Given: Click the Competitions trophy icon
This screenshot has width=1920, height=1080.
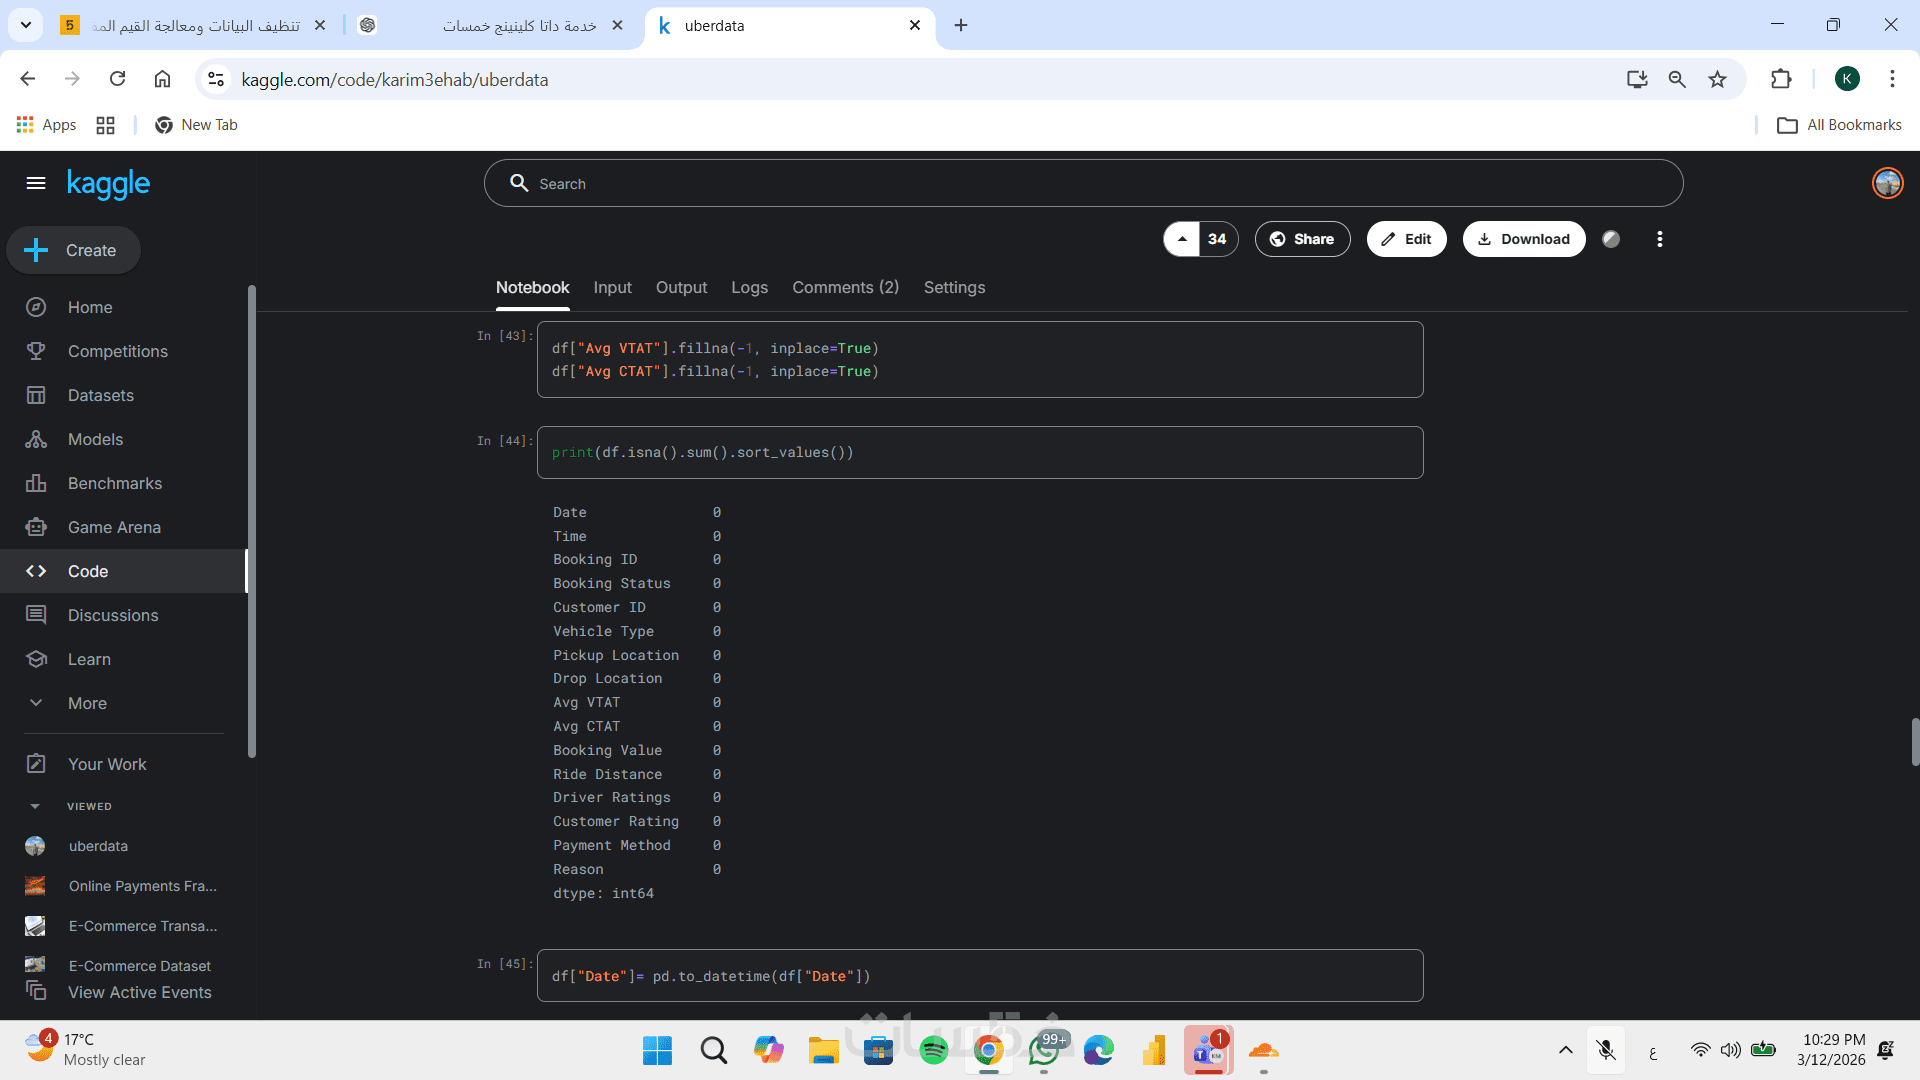Looking at the screenshot, I should (x=36, y=351).
